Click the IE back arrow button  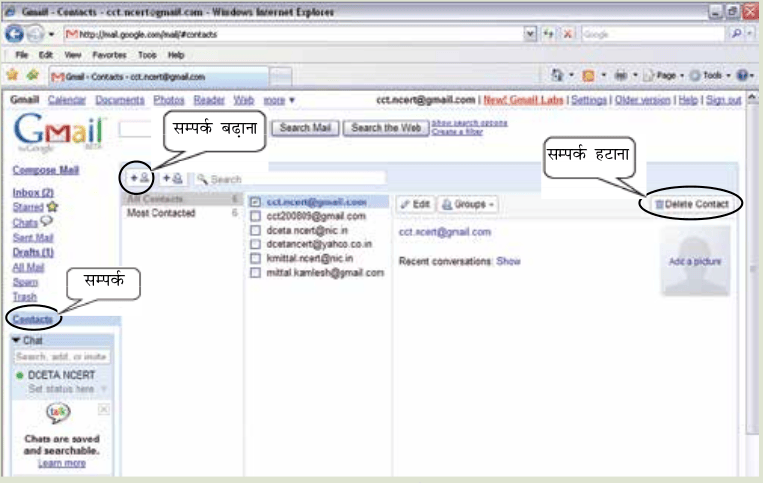14,34
